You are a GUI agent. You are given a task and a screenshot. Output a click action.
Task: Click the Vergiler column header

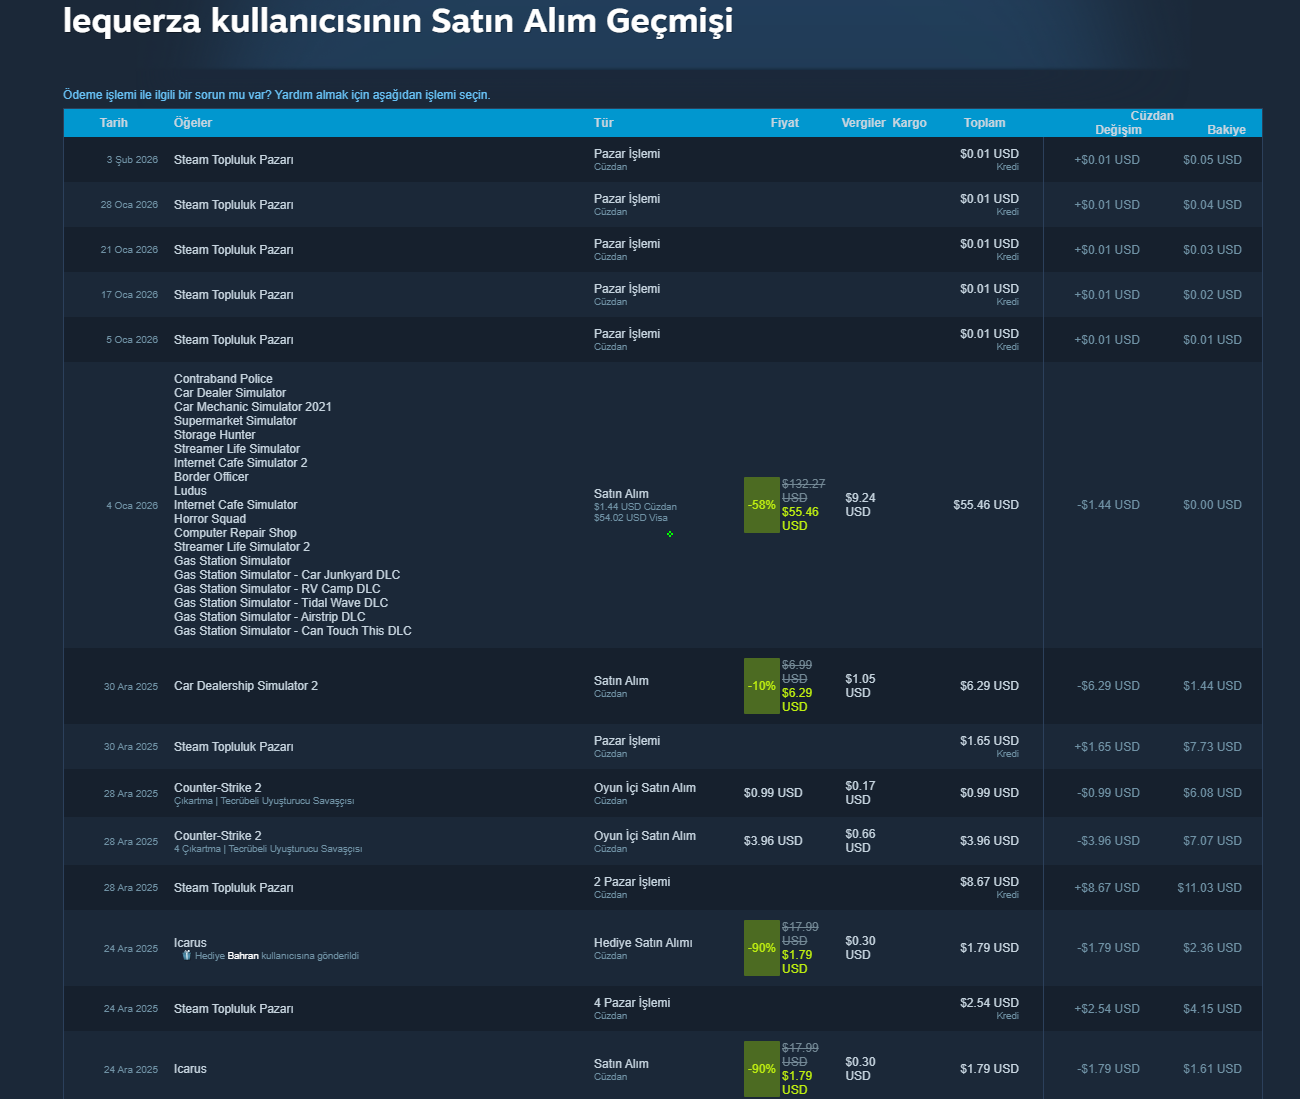pos(863,123)
